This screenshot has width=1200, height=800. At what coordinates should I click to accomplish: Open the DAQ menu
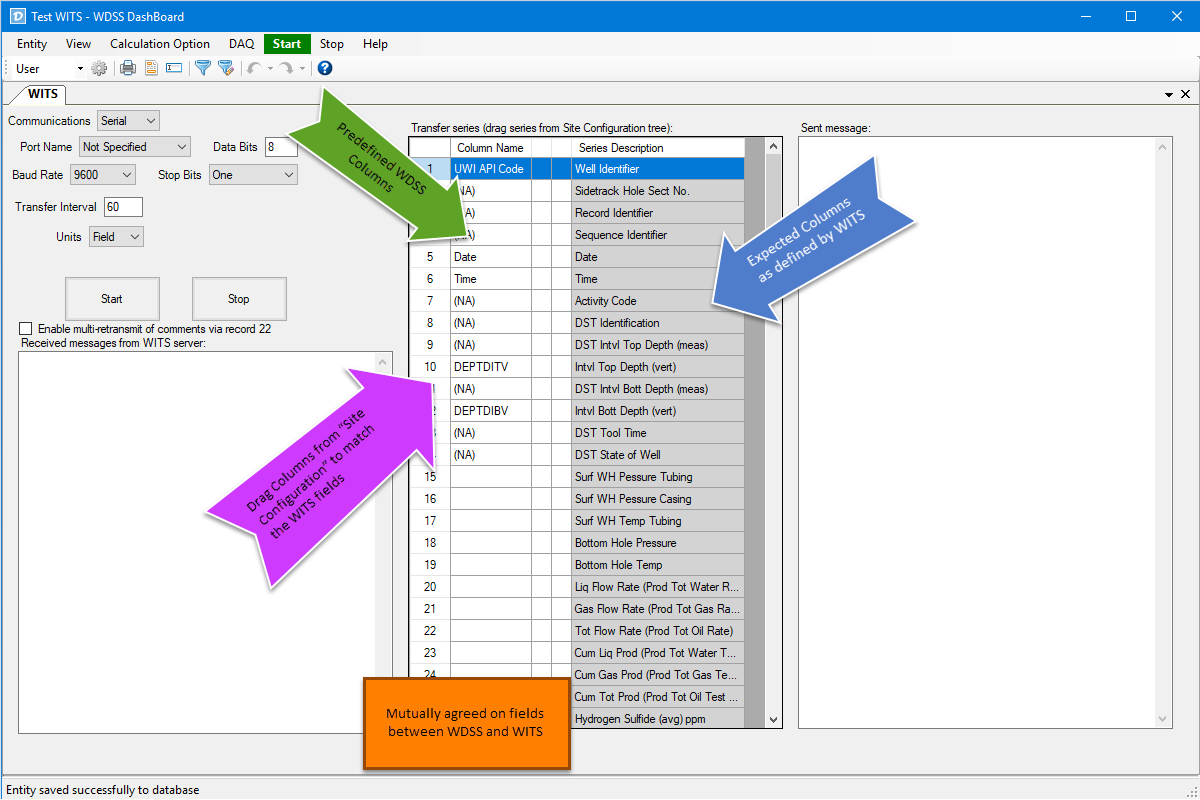pos(241,44)
